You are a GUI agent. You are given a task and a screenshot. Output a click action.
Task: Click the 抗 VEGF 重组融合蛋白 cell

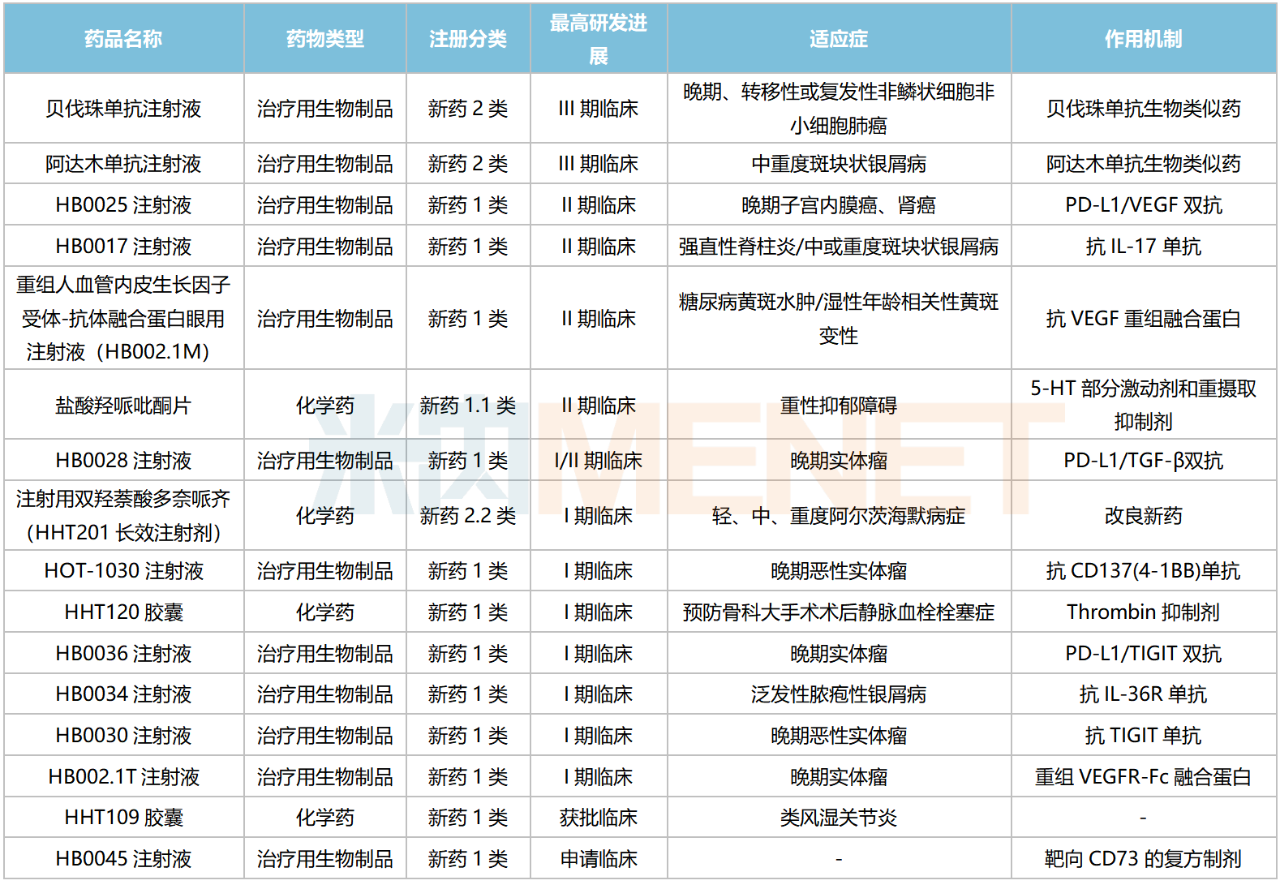pos(1144,319)
